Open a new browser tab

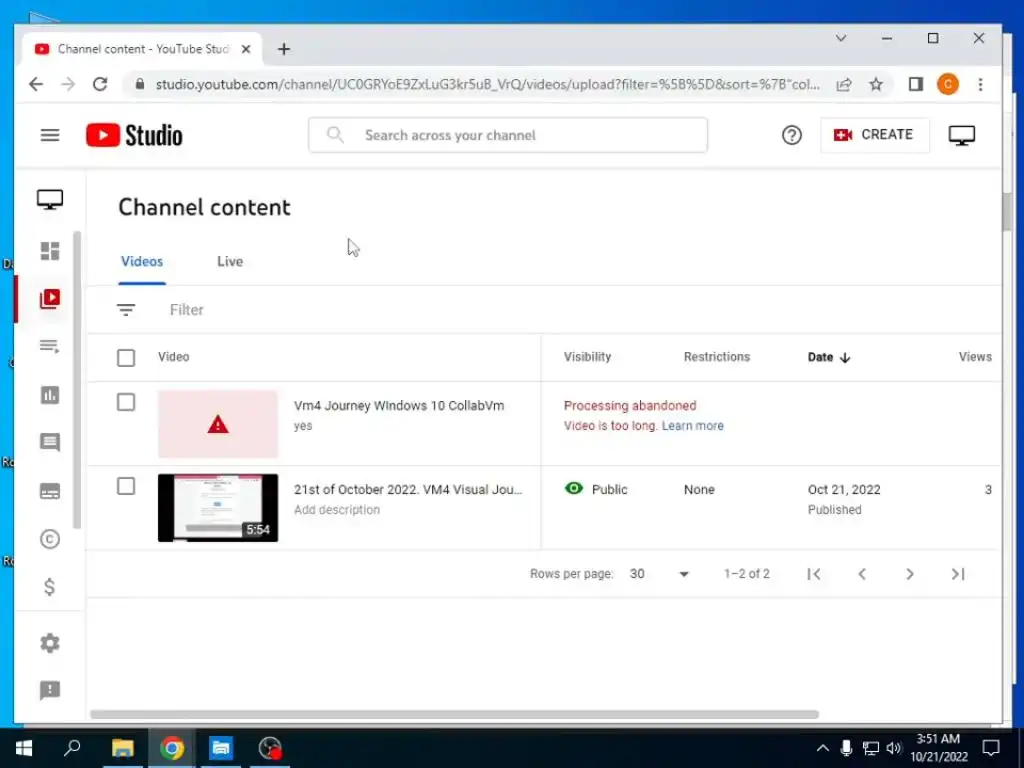click(283, 49)
